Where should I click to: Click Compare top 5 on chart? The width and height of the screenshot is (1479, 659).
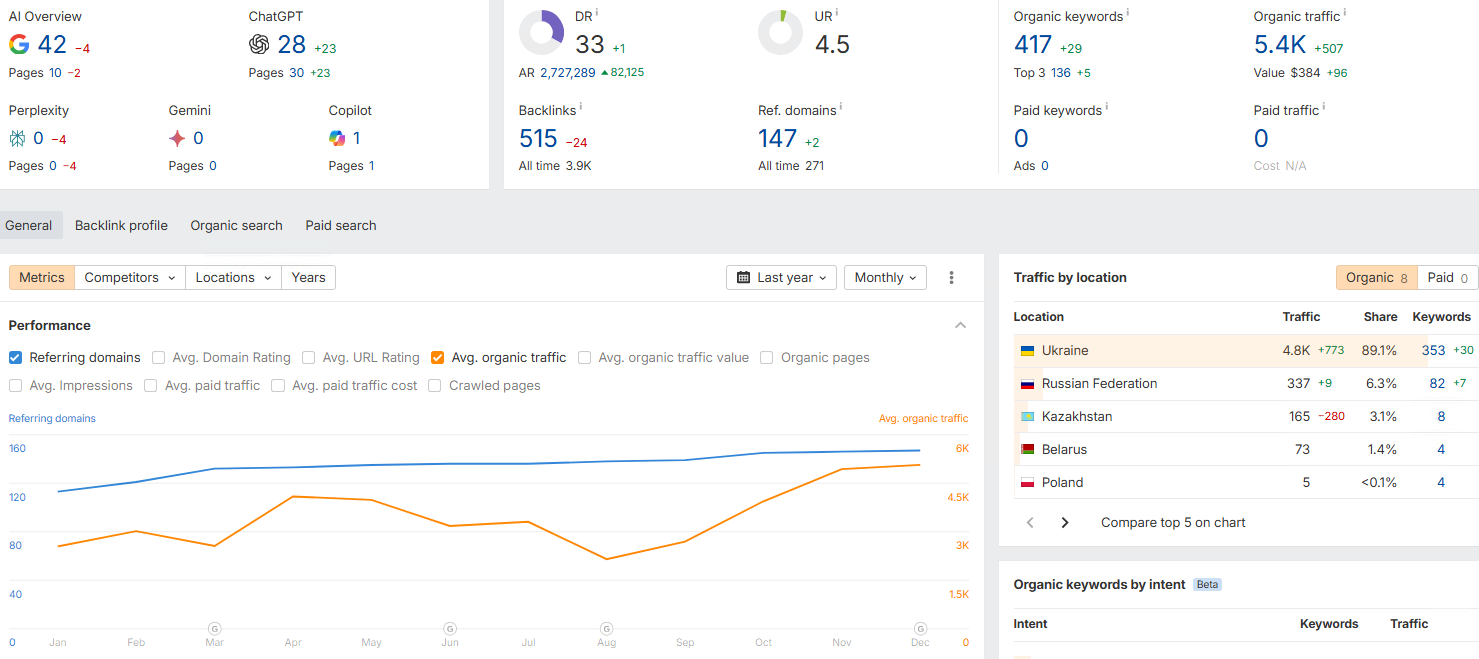click(x=1173, y=522)
